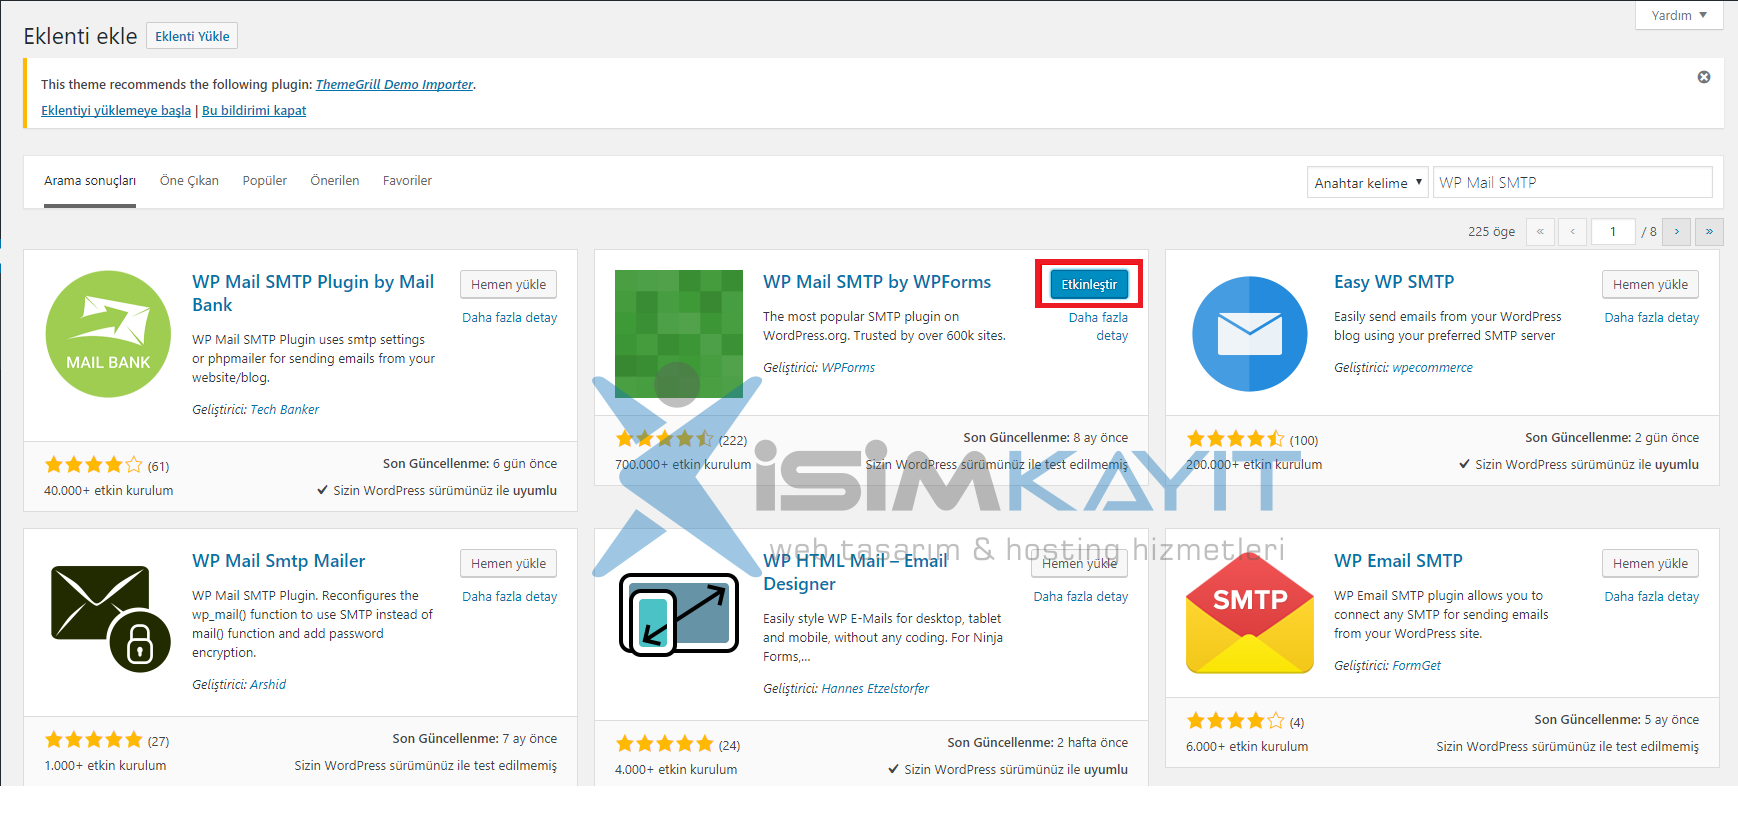1738x827 pixels.
Task: Click Easy WP SMTP star rating
Action: (1236, 439)
